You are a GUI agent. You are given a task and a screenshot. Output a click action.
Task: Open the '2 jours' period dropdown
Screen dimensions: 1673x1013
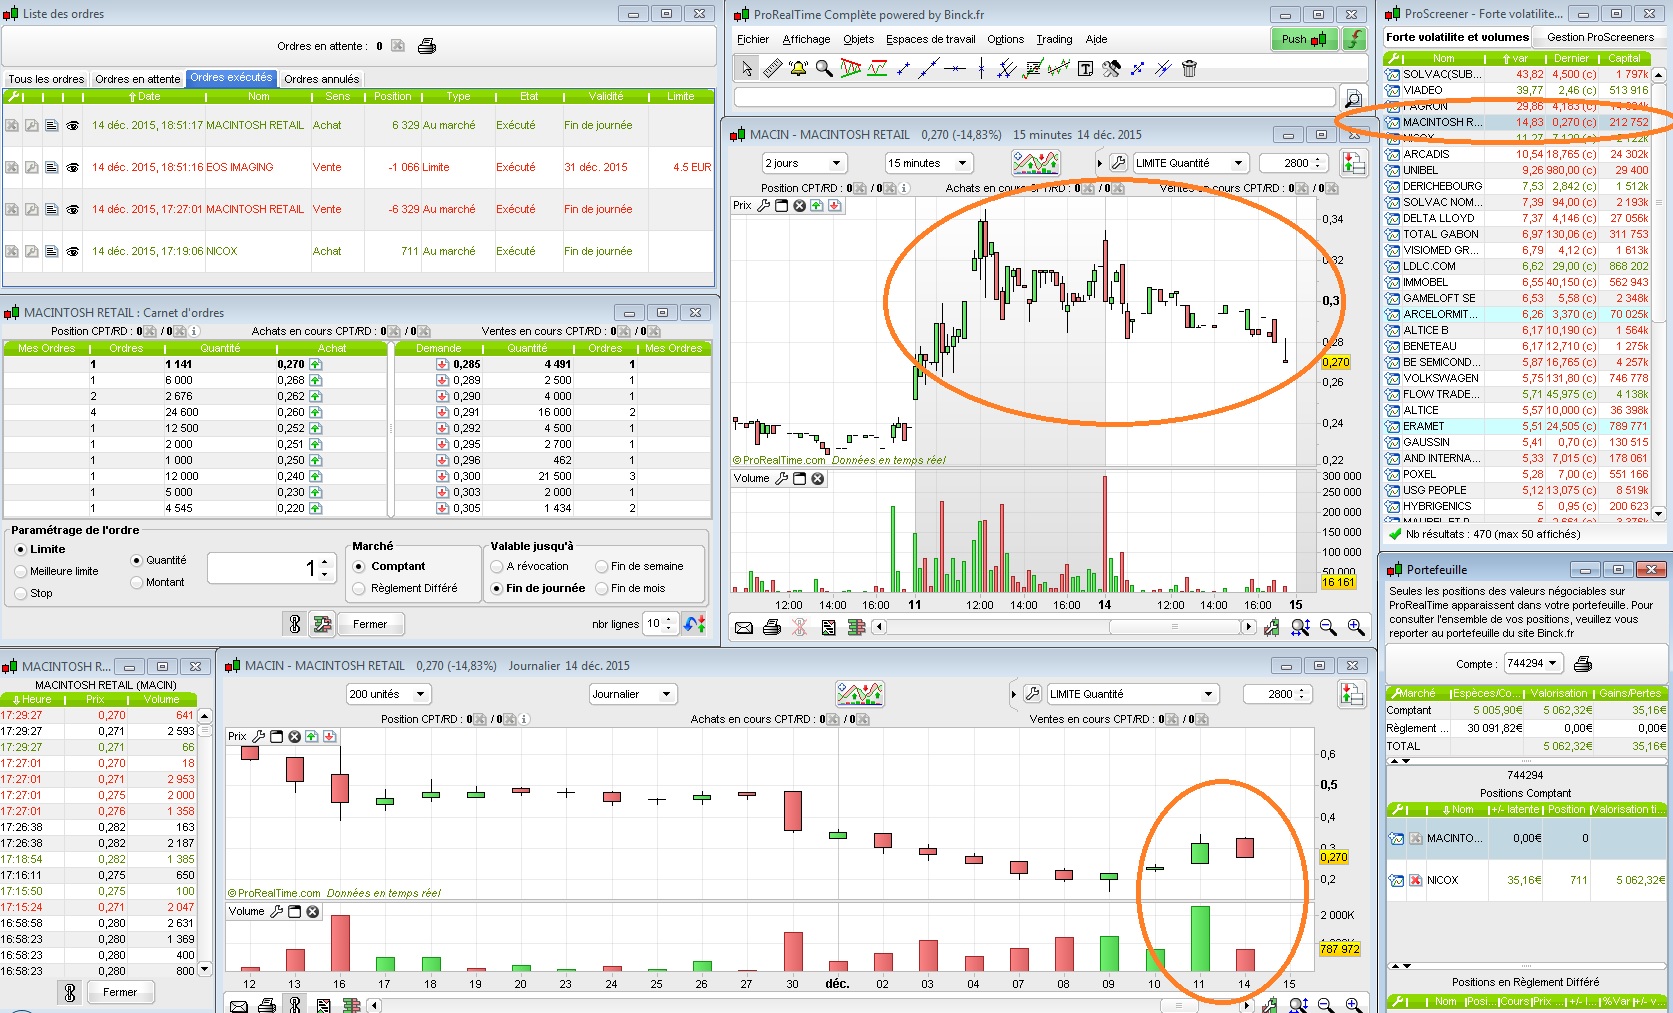805,163
